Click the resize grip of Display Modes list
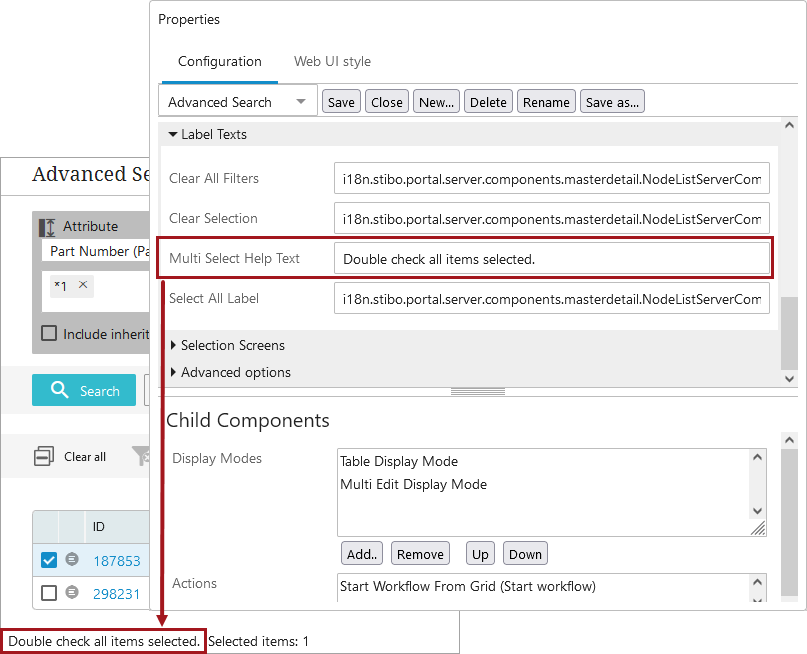807x654 pixels. (758, 528)
